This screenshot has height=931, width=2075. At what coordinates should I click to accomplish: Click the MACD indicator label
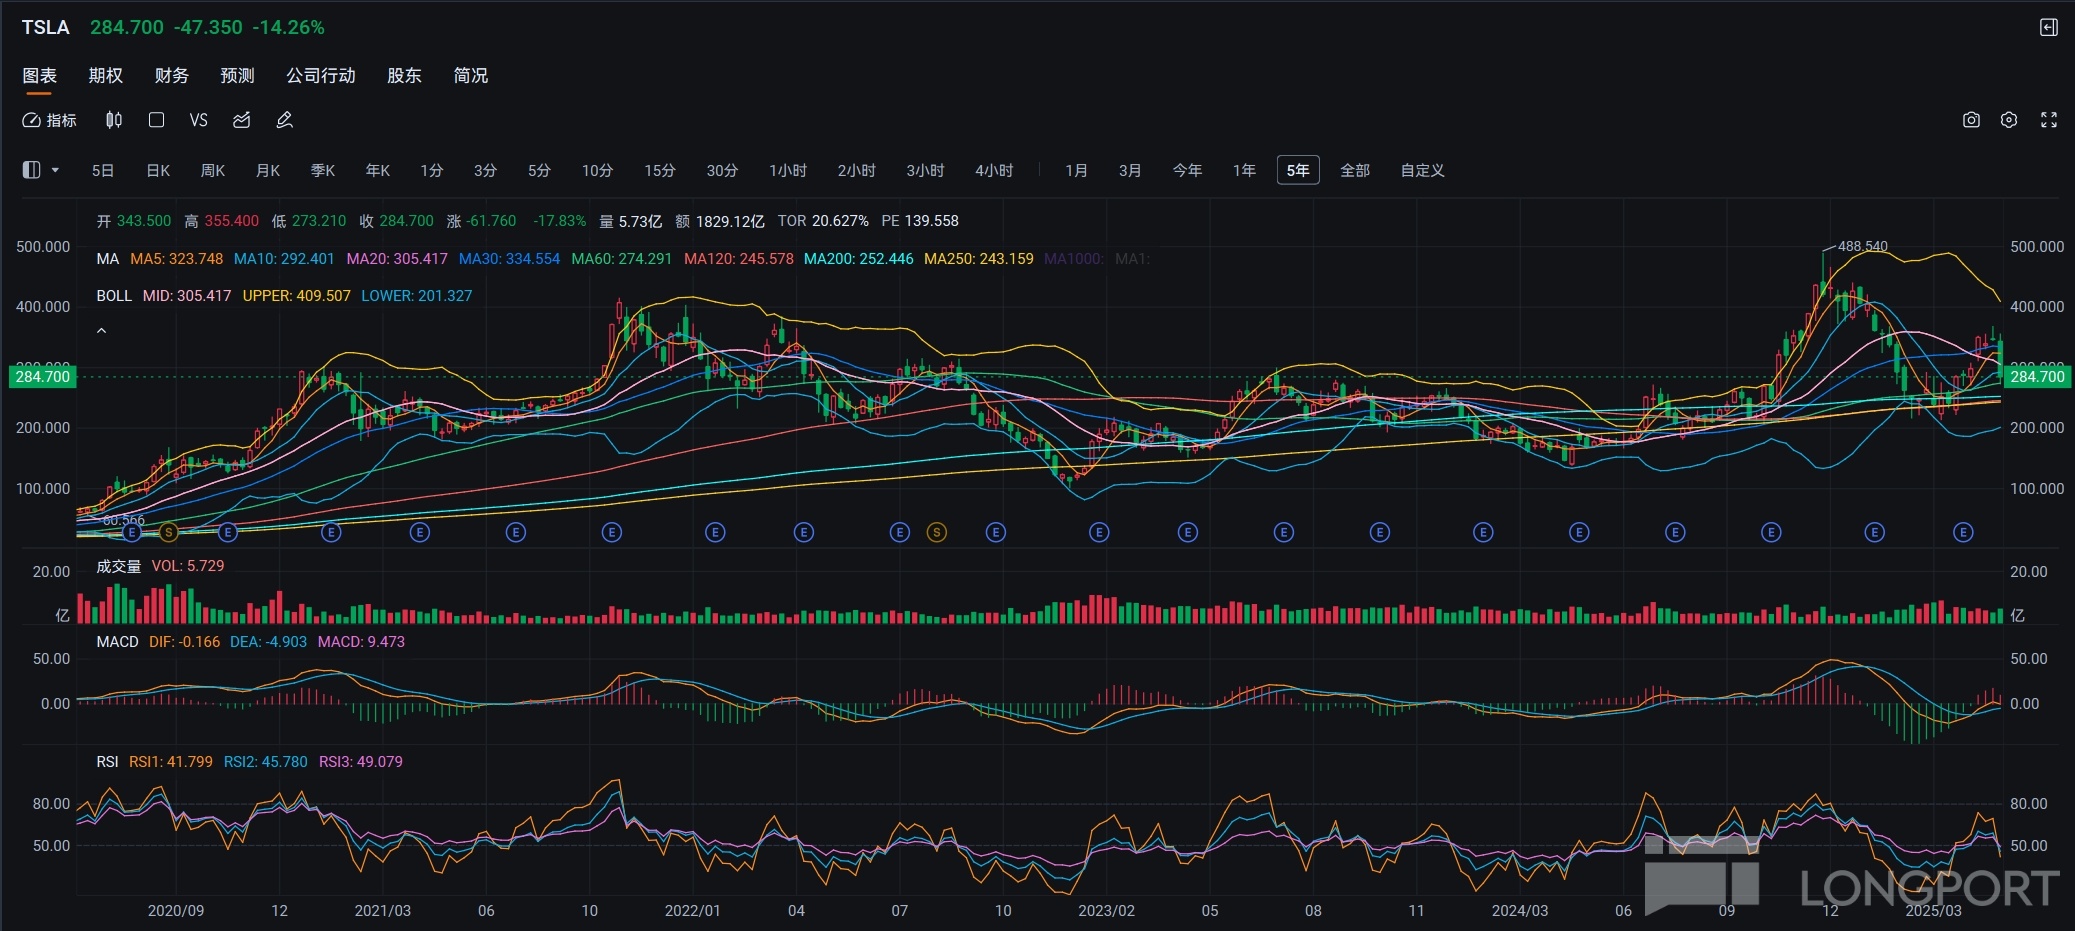click(x=117, y=642)
